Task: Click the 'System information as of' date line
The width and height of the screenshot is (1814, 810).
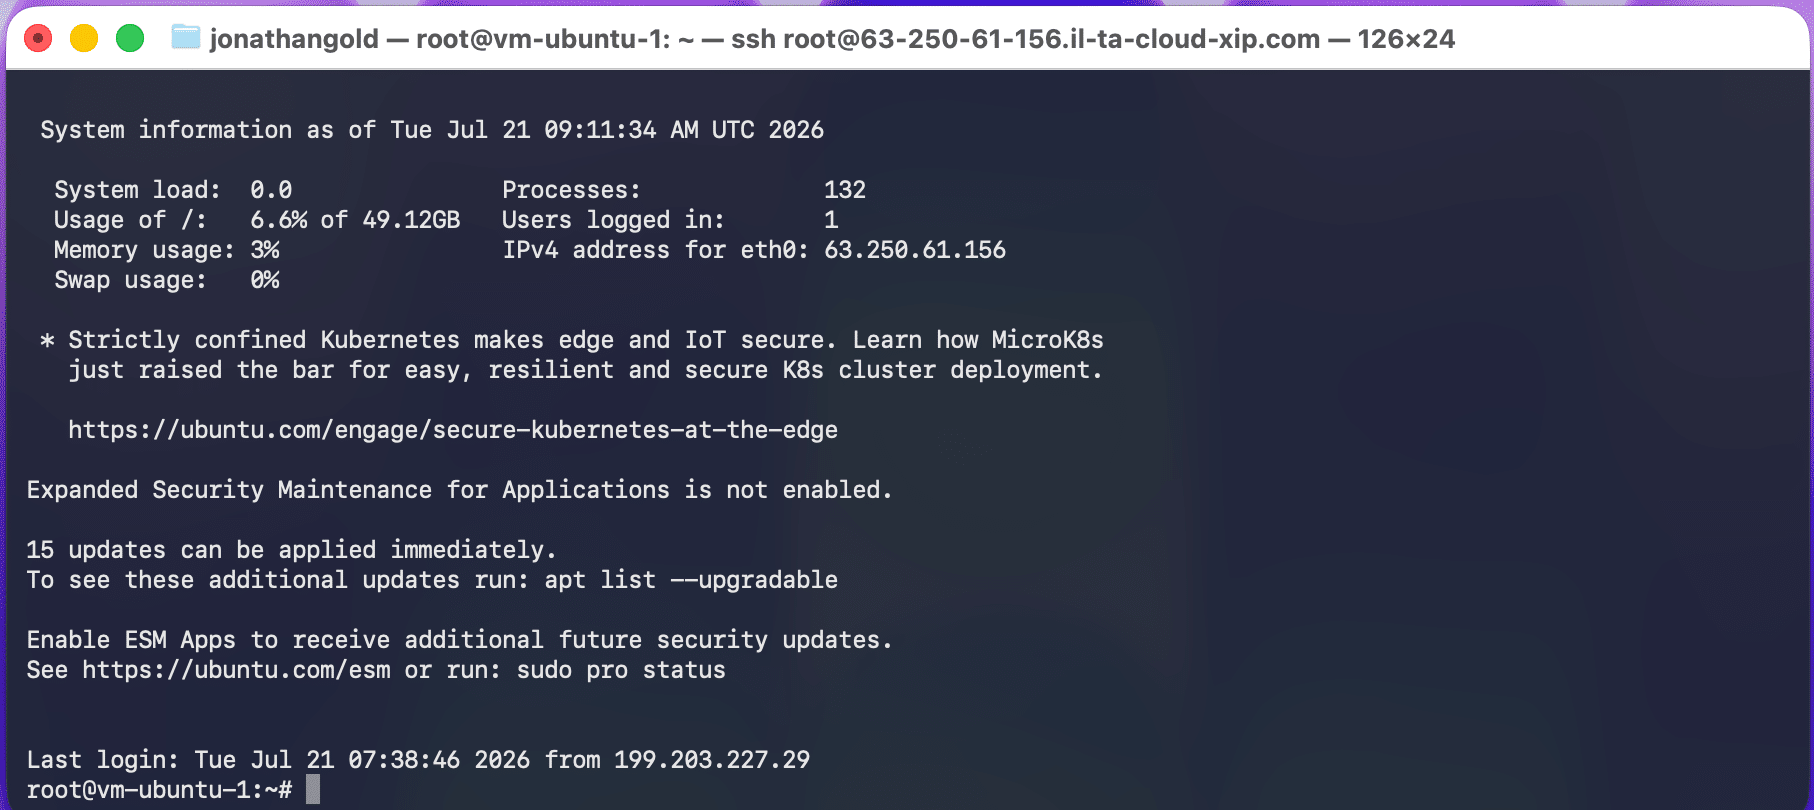Action: [x=432, y=130]
